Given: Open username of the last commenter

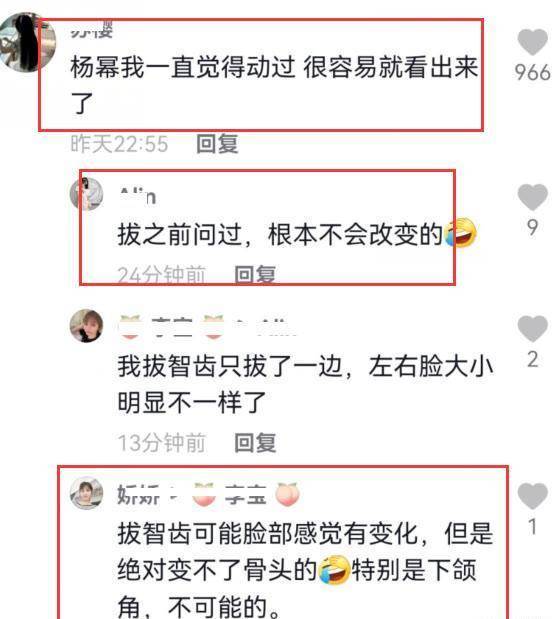Looking at the screenshot, I should coord(209,494).
